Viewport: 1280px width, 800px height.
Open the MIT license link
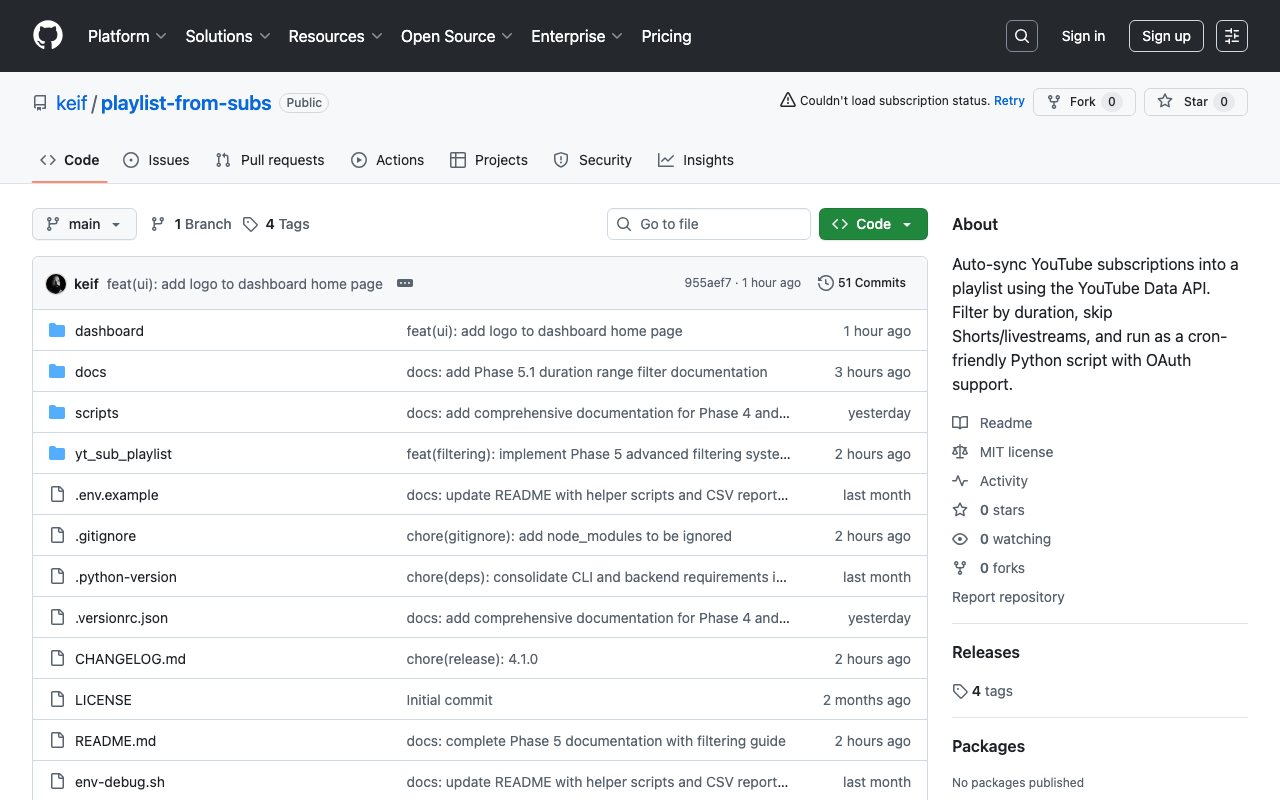pos(1016,452)
